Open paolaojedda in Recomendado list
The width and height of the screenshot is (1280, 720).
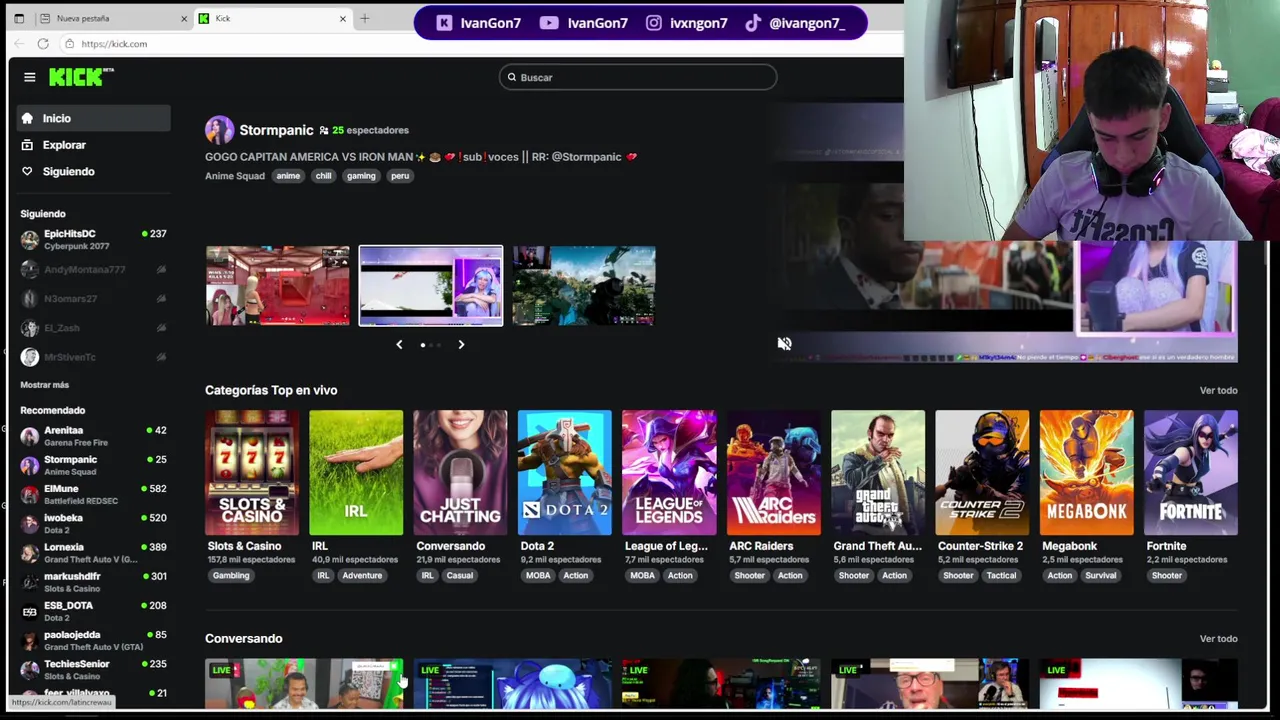pyautogui.click(x=94, y=640)
